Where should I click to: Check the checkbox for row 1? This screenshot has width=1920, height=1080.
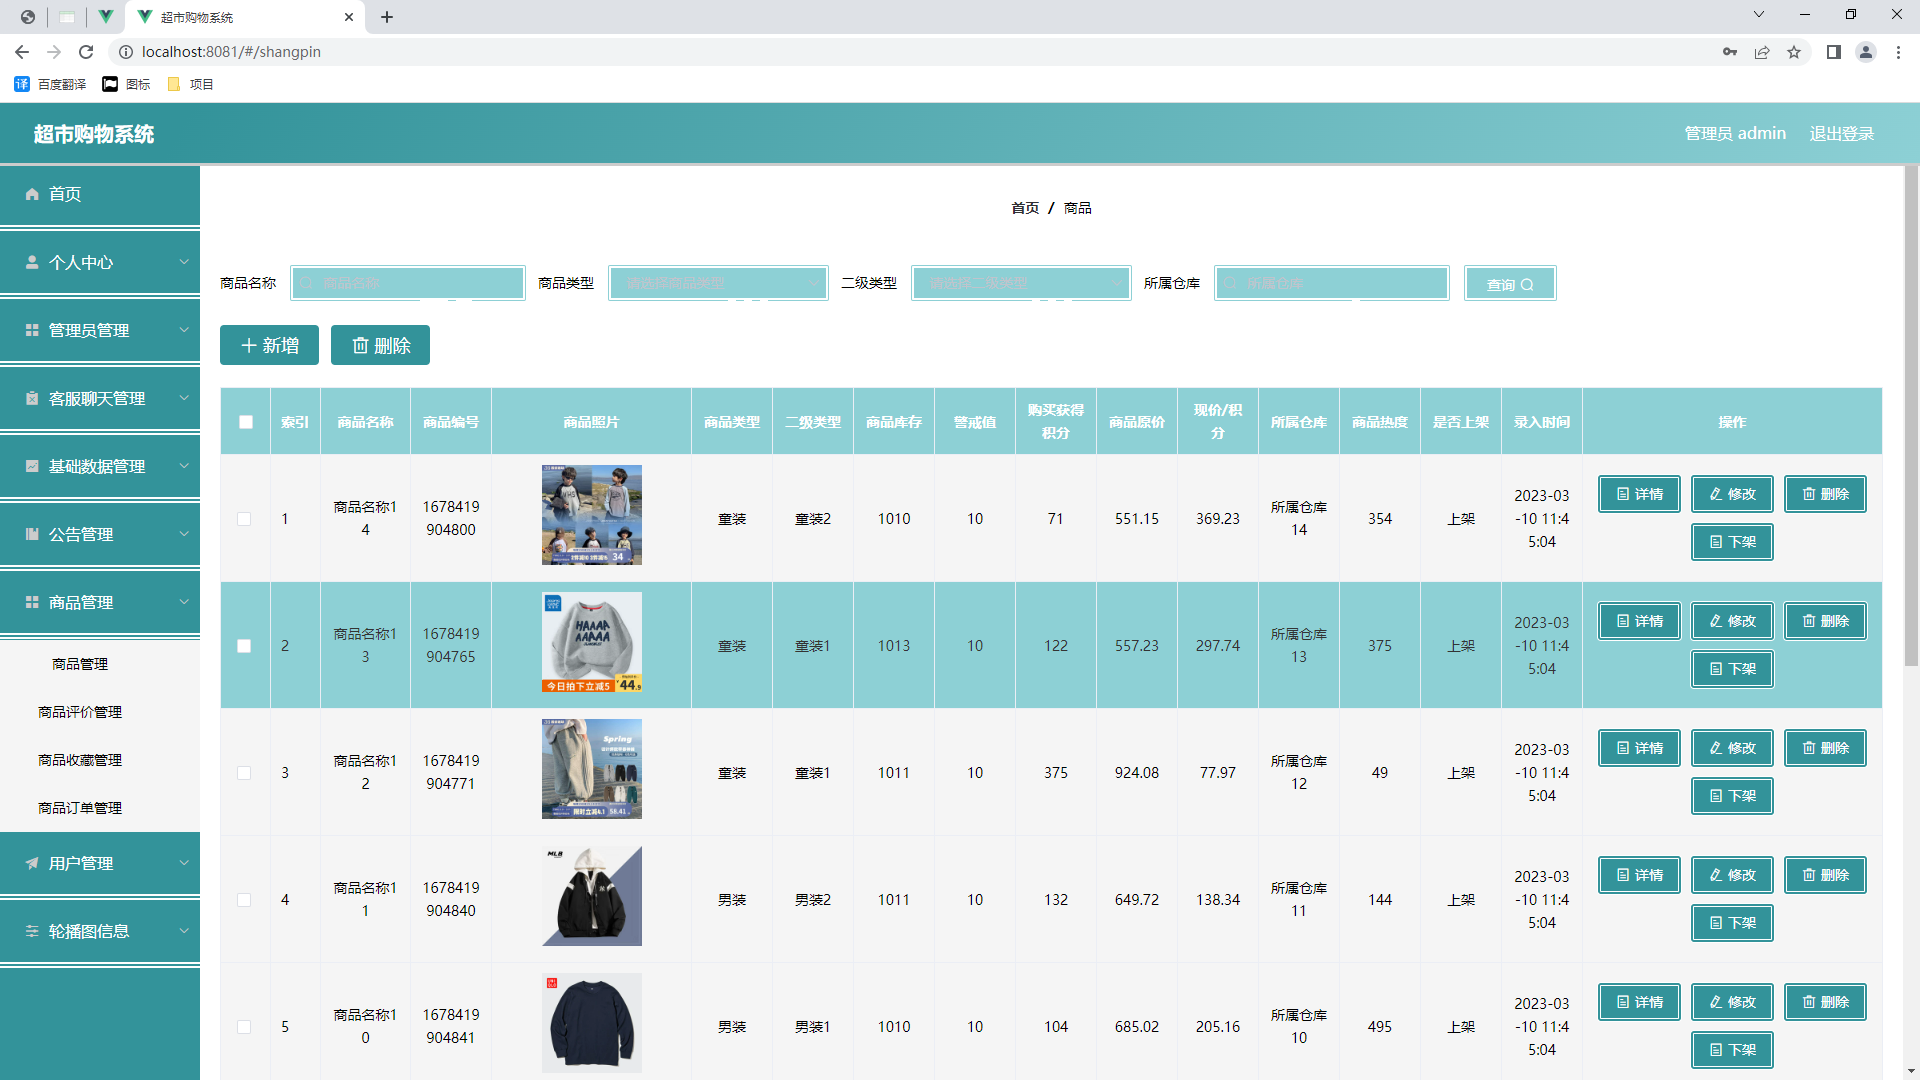[244, 519]
